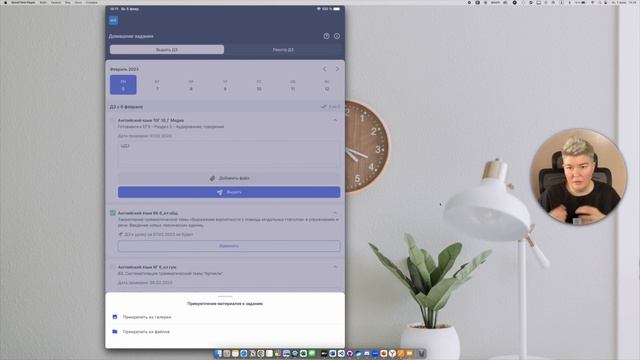Click the paperclip icon on Добавить файл
Screen dimensions: 640x360
(x=212, y=178)
